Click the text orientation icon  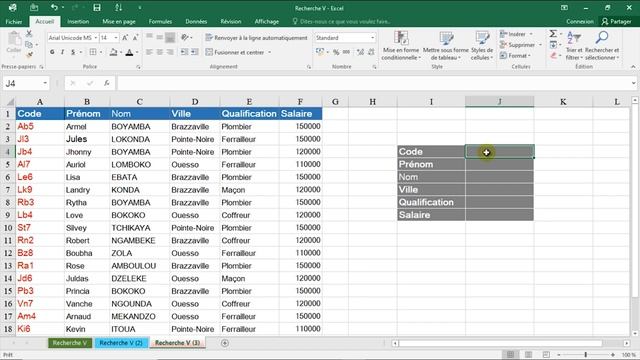point(185,38)
